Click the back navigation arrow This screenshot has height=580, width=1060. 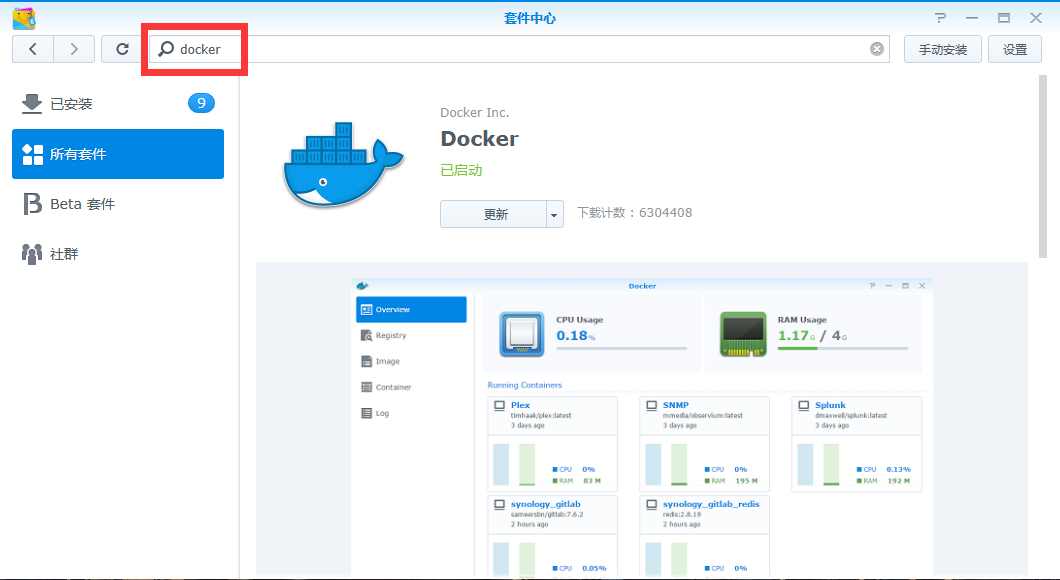click(x=33, y=49)
